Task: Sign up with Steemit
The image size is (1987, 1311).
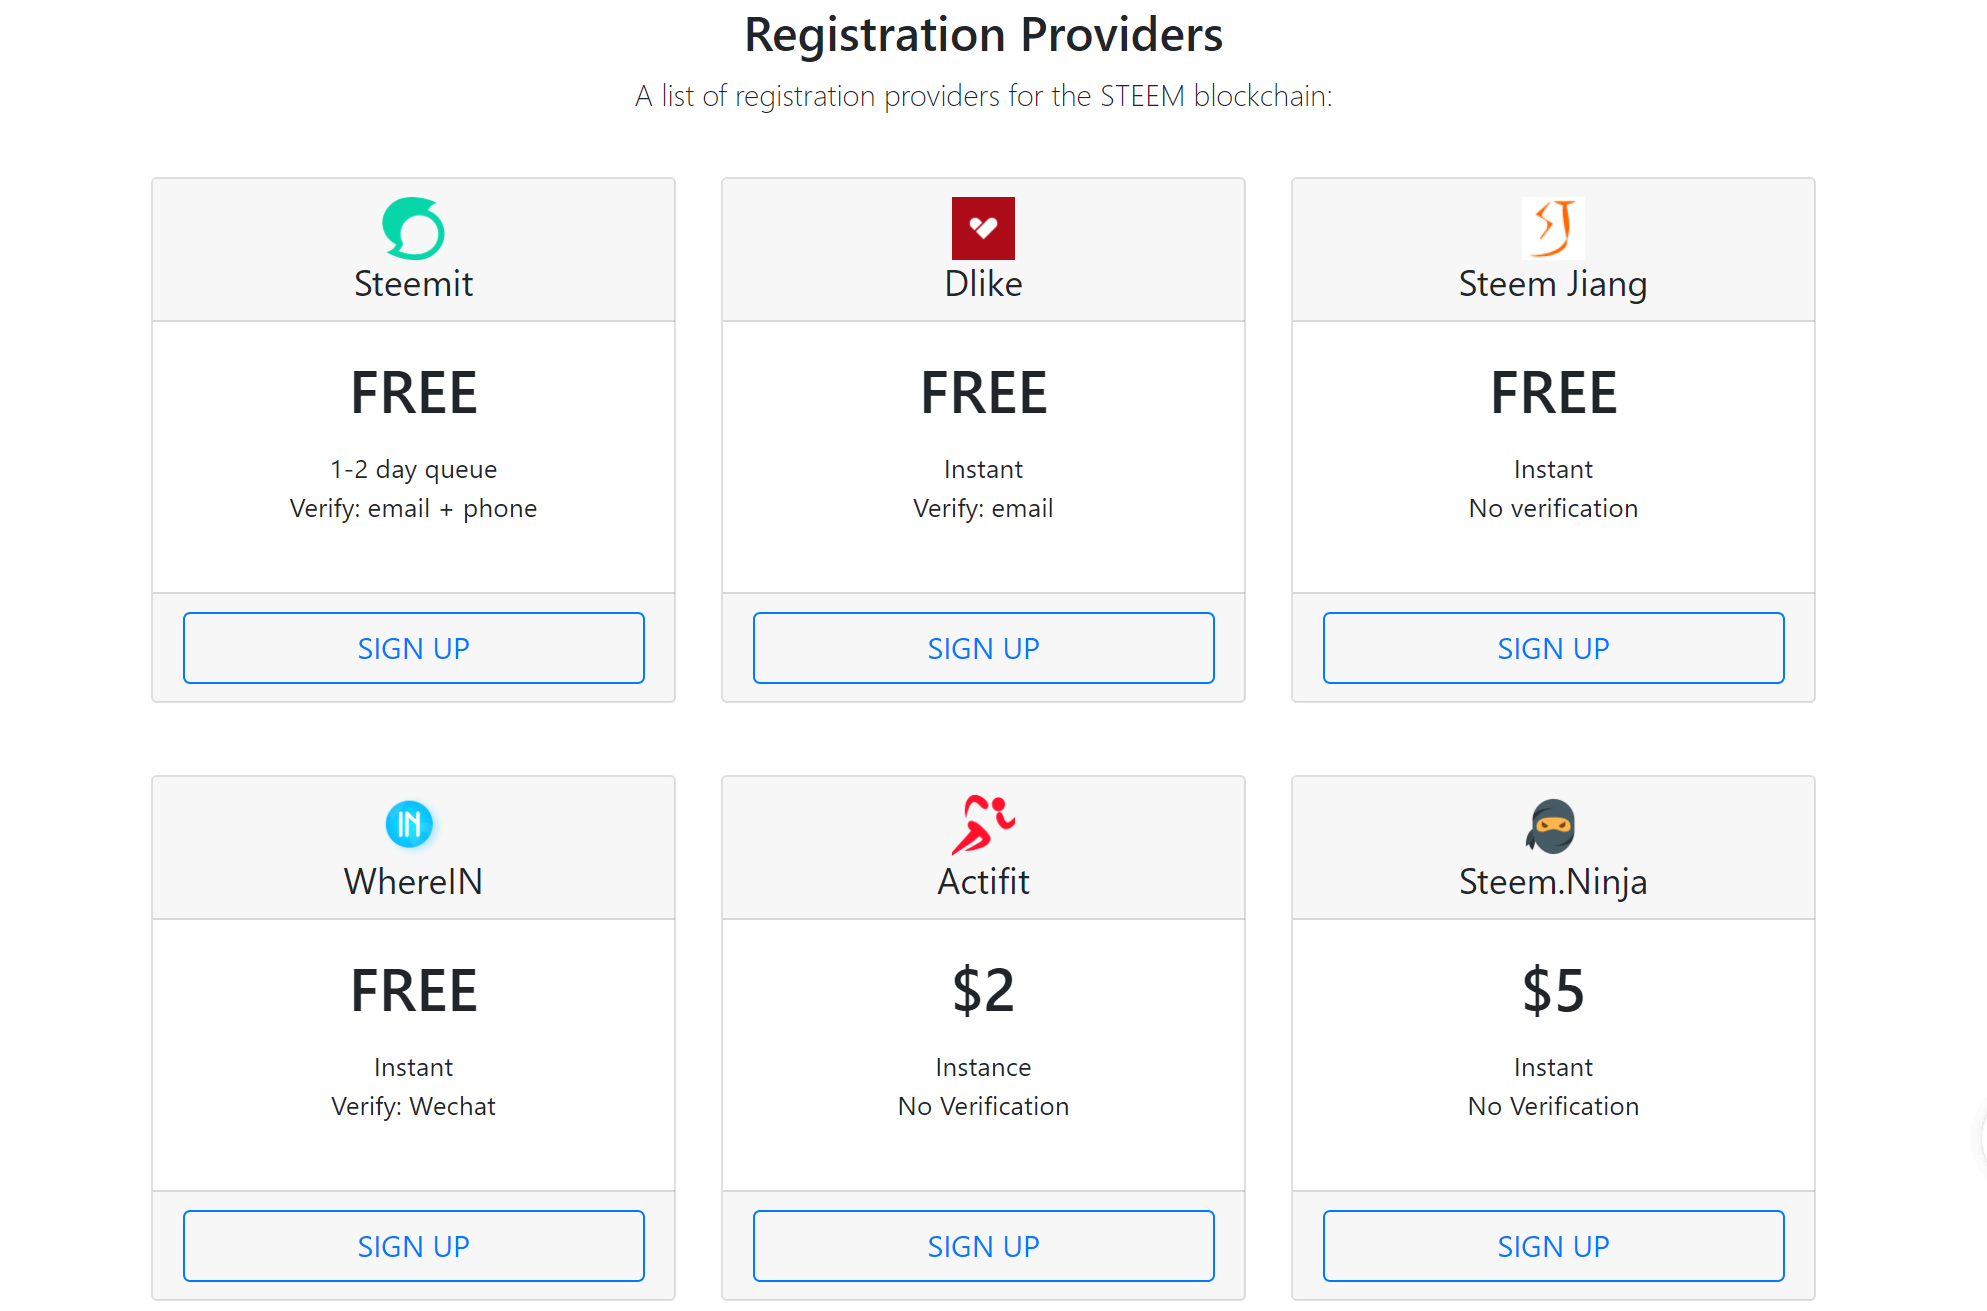Action: click(413, 648)
